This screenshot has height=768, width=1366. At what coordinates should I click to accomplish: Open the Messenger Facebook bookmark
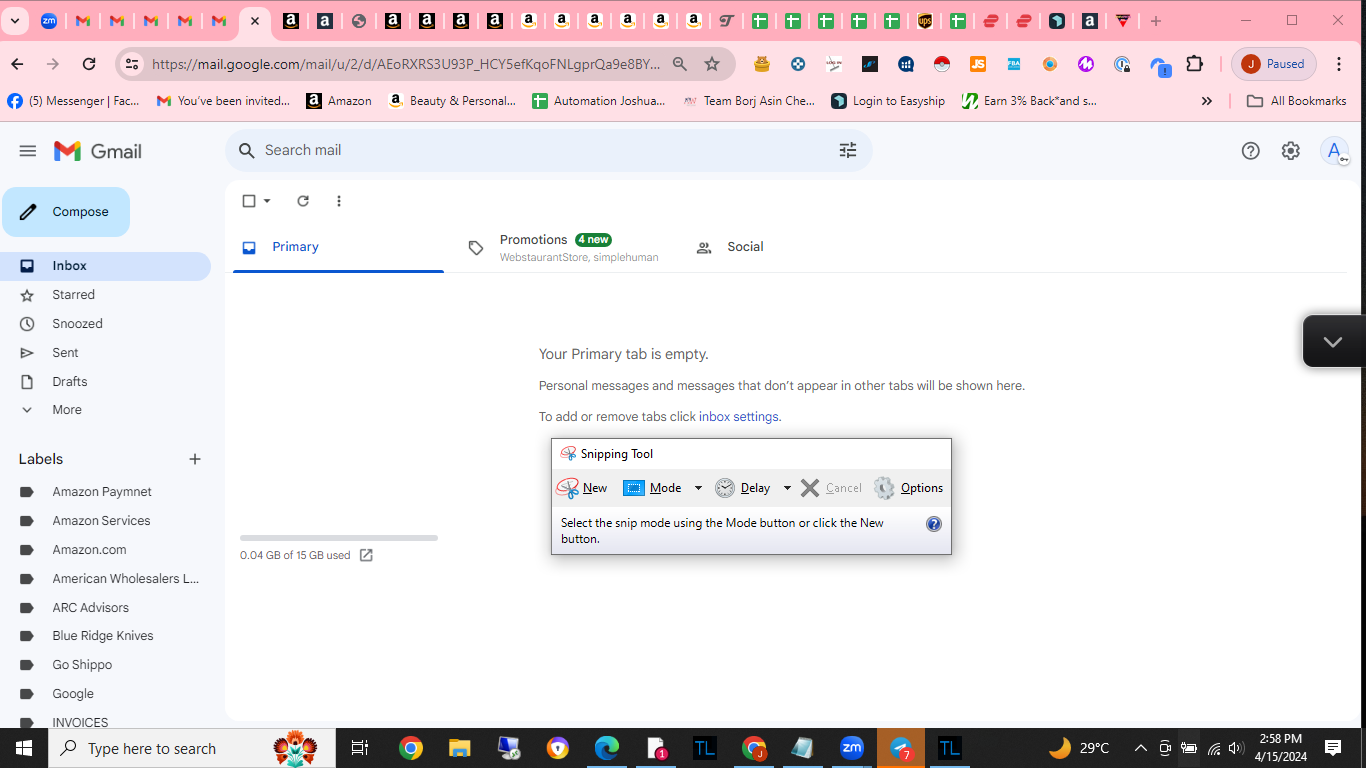pyautogui.click(x=74, y=101)
